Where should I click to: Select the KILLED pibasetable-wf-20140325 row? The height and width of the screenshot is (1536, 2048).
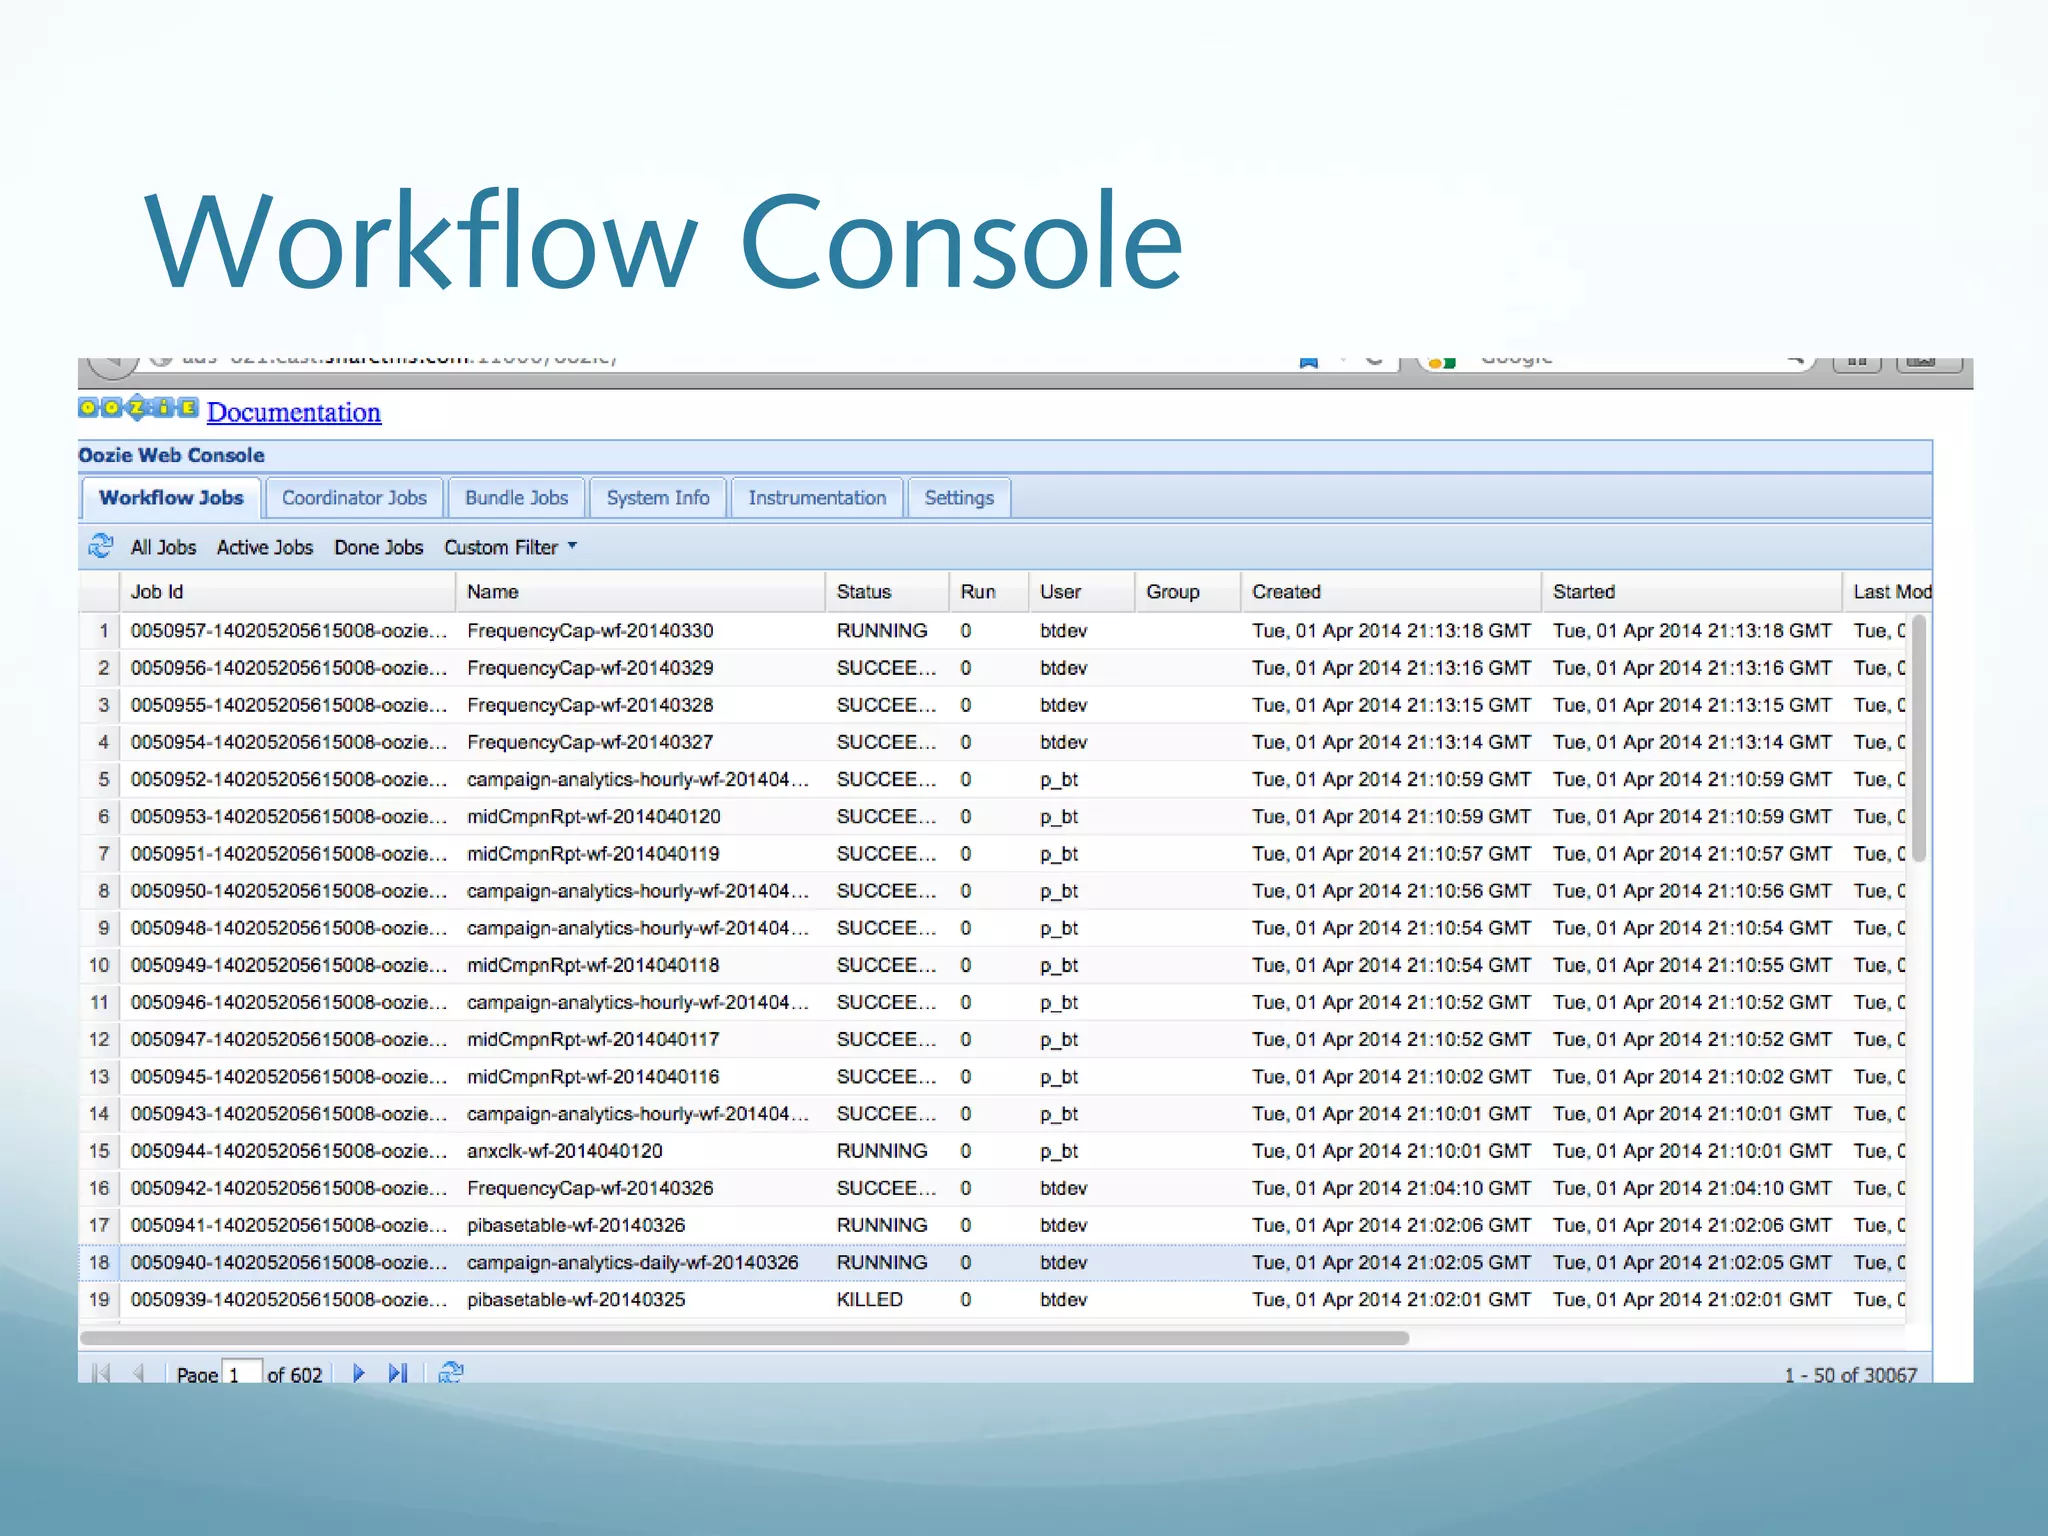tap(576, 1300)
